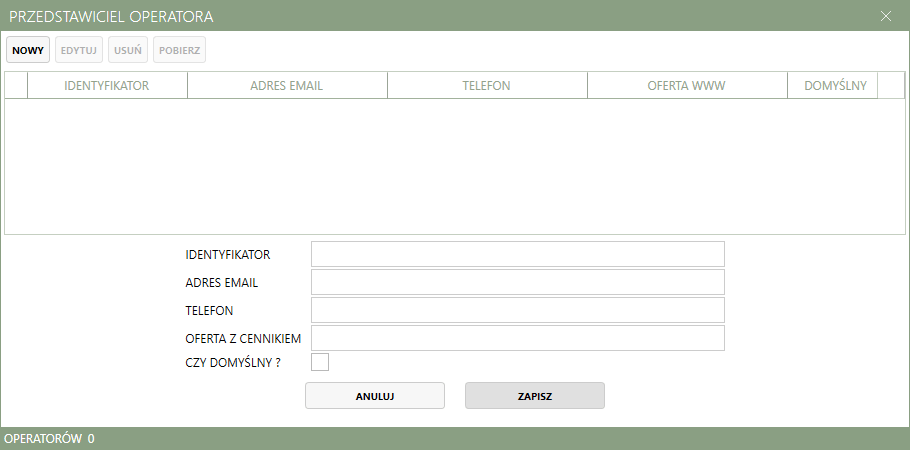Focus the OFERTA Z CENNIKIEM input field
Screen dimensions: 910x450
[x=517, y=338]
